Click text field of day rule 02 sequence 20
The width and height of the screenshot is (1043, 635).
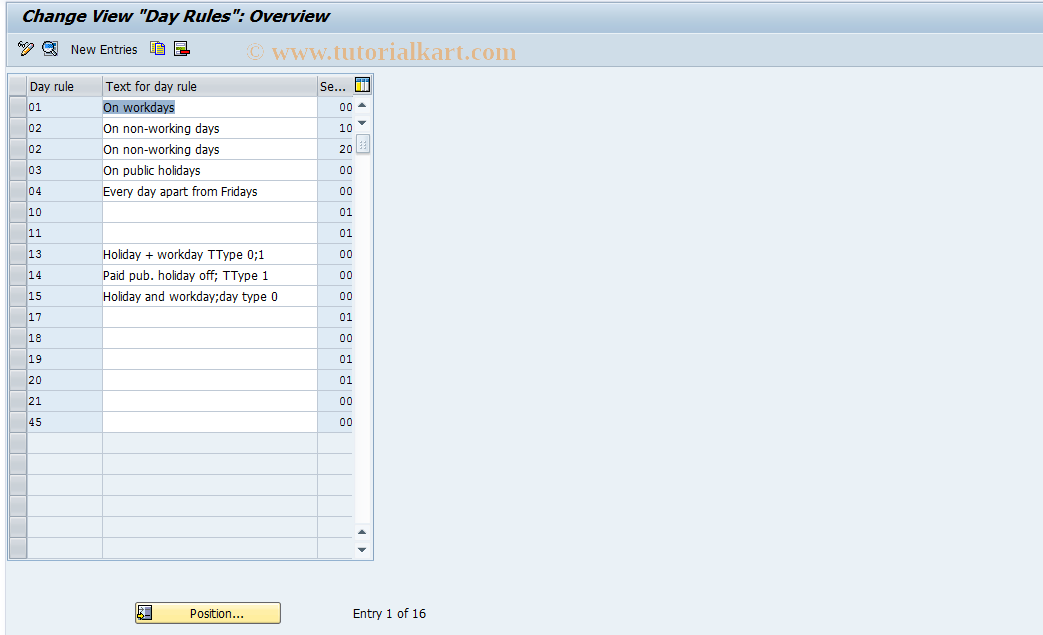[210, 150]
